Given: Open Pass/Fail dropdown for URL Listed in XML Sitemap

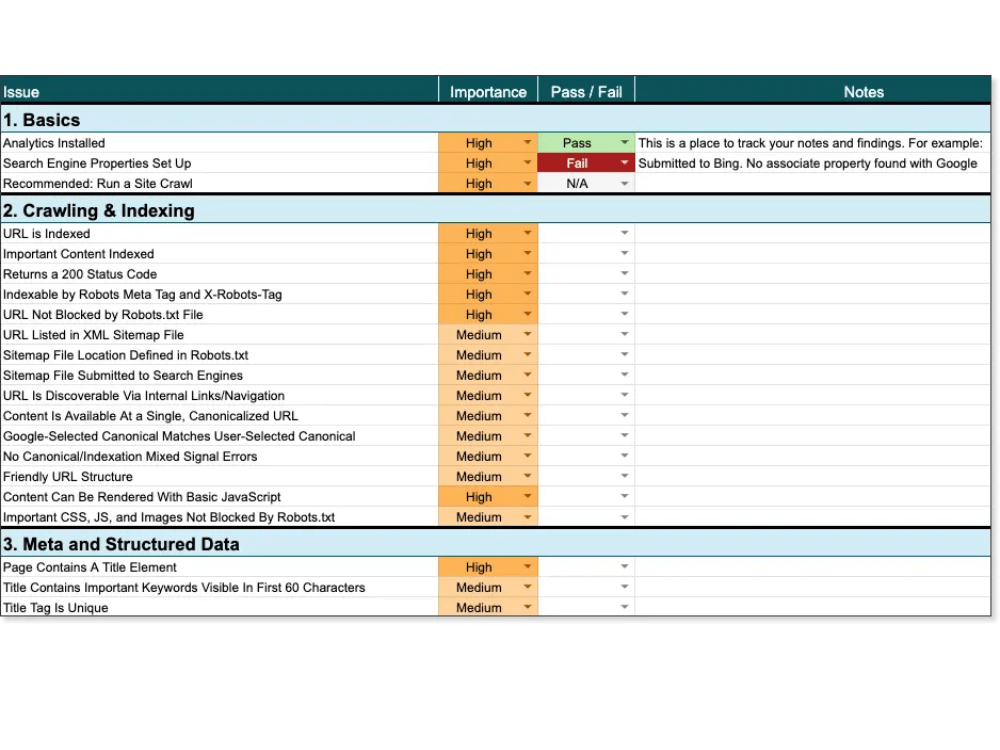Looking at the screenshot, I should (624, 334).
